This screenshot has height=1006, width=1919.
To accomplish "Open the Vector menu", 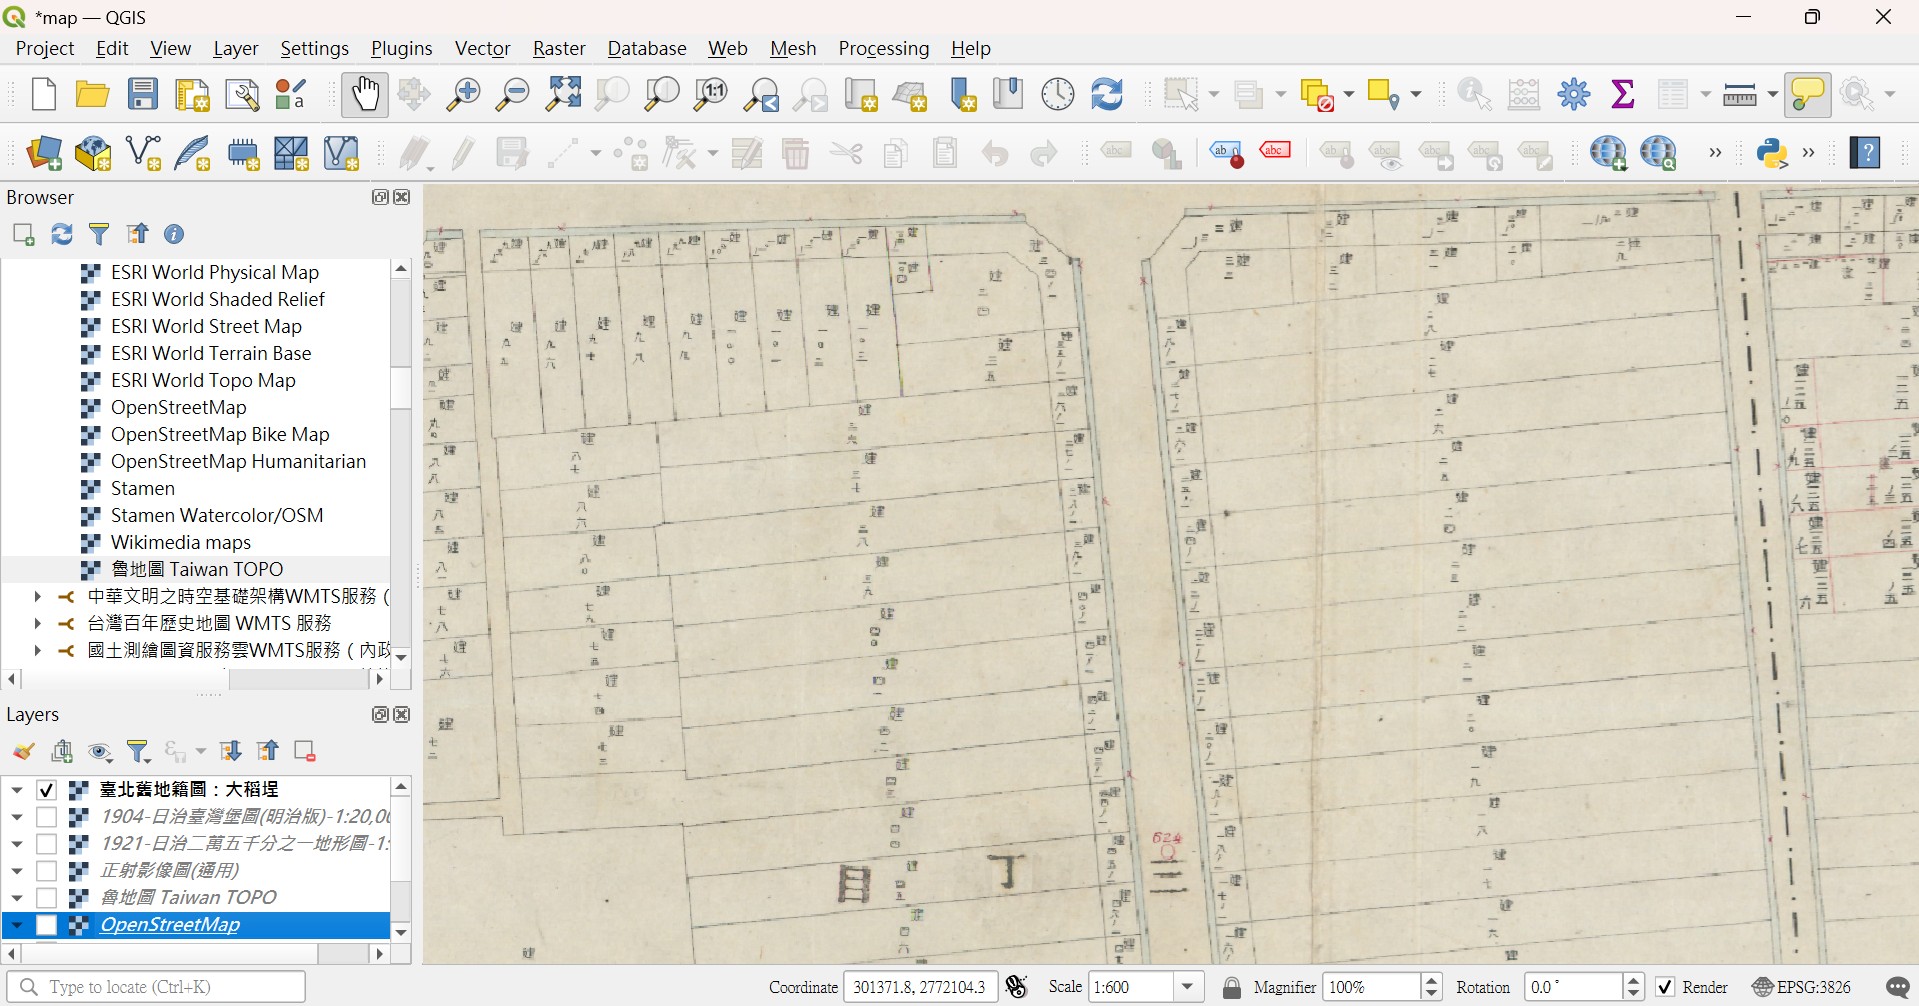I will [483, 48].
